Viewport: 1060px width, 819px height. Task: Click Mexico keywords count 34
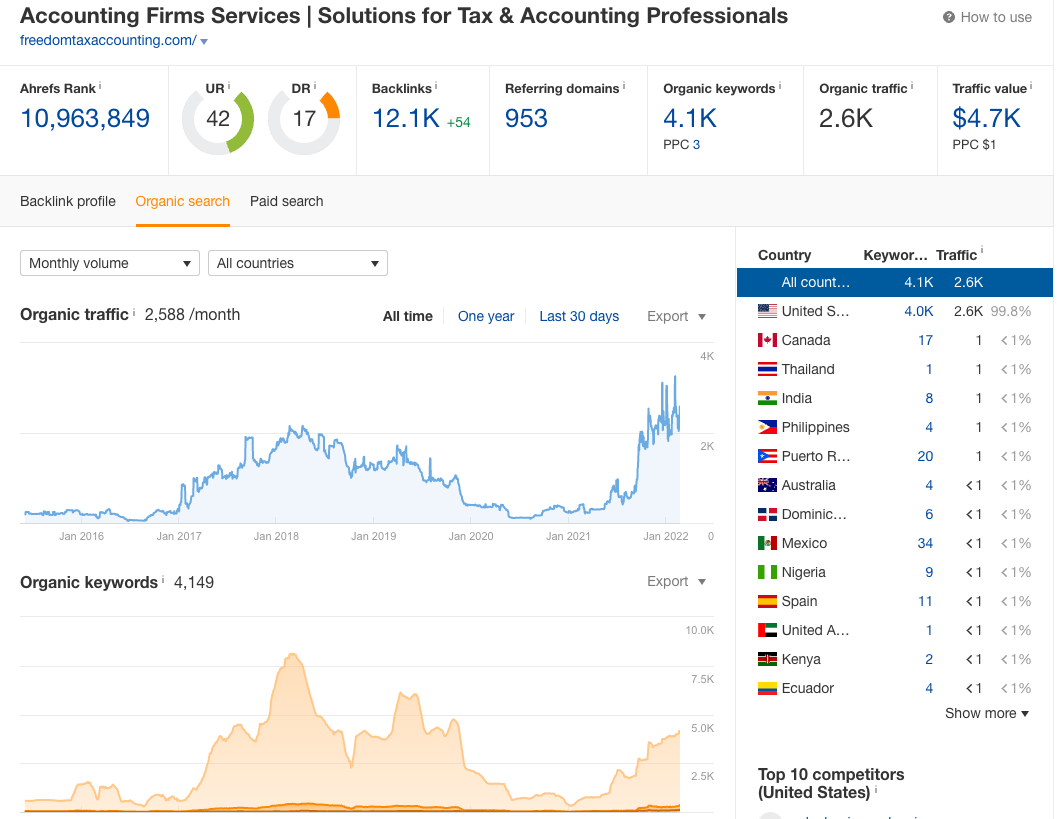click(x=925, y=543)
